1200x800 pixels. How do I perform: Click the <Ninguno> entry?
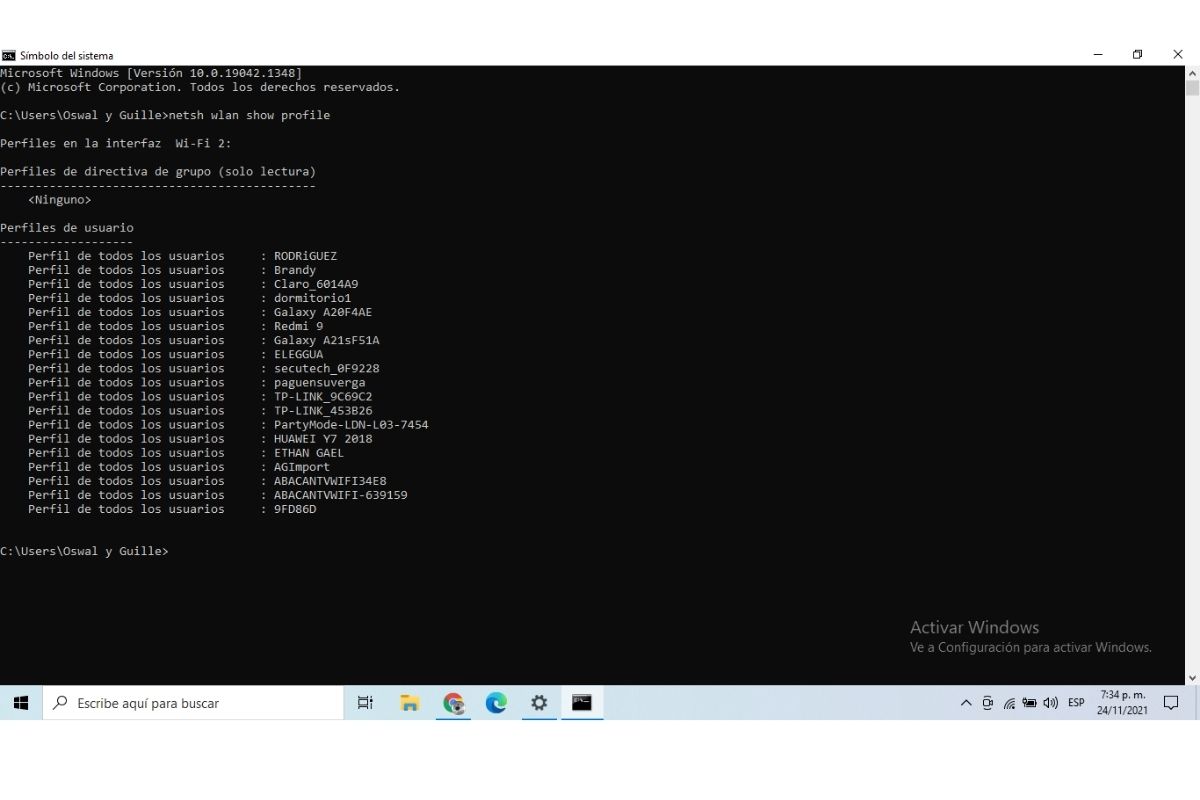pos(60,200)
